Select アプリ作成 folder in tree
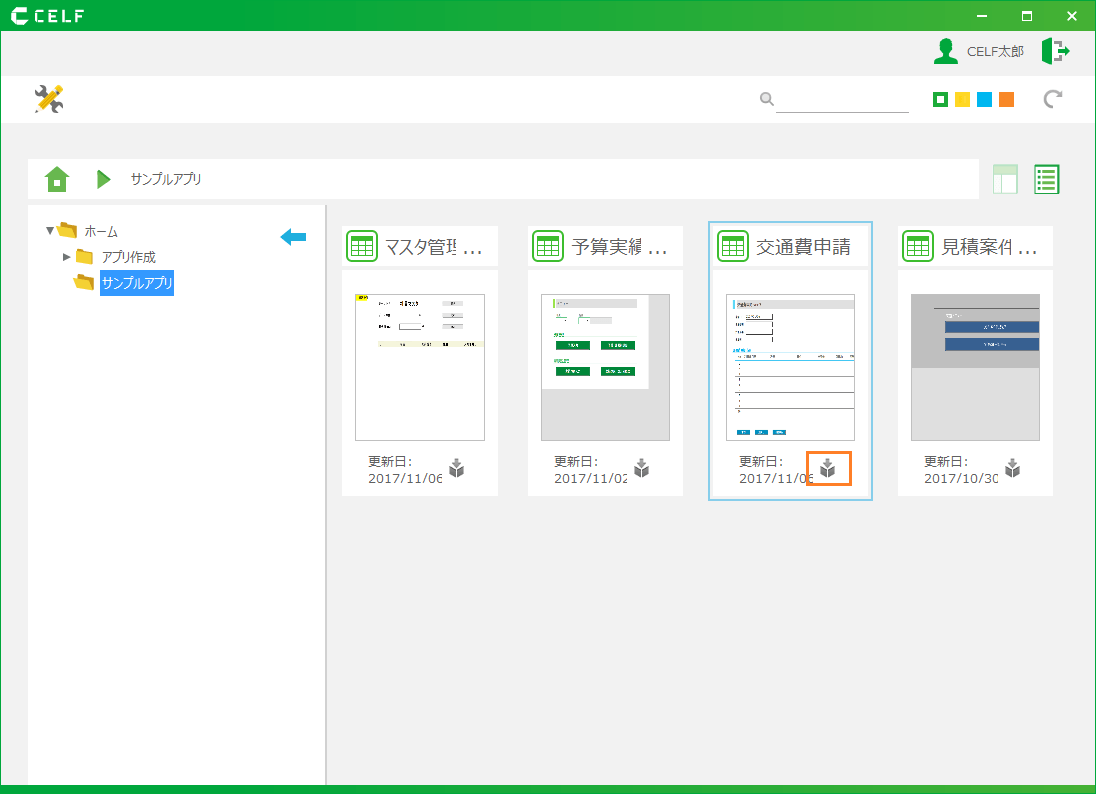This screenshot has width=1096, height=794. pos(128,257)
